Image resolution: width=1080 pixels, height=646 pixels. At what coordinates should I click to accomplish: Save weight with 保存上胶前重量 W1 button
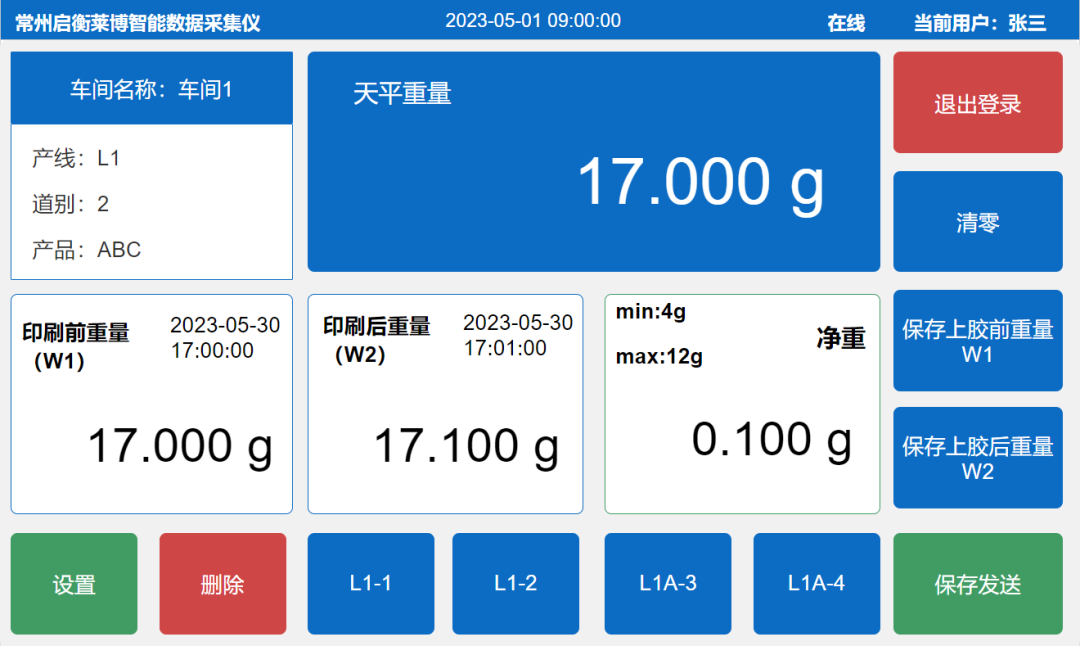[977, 341]
